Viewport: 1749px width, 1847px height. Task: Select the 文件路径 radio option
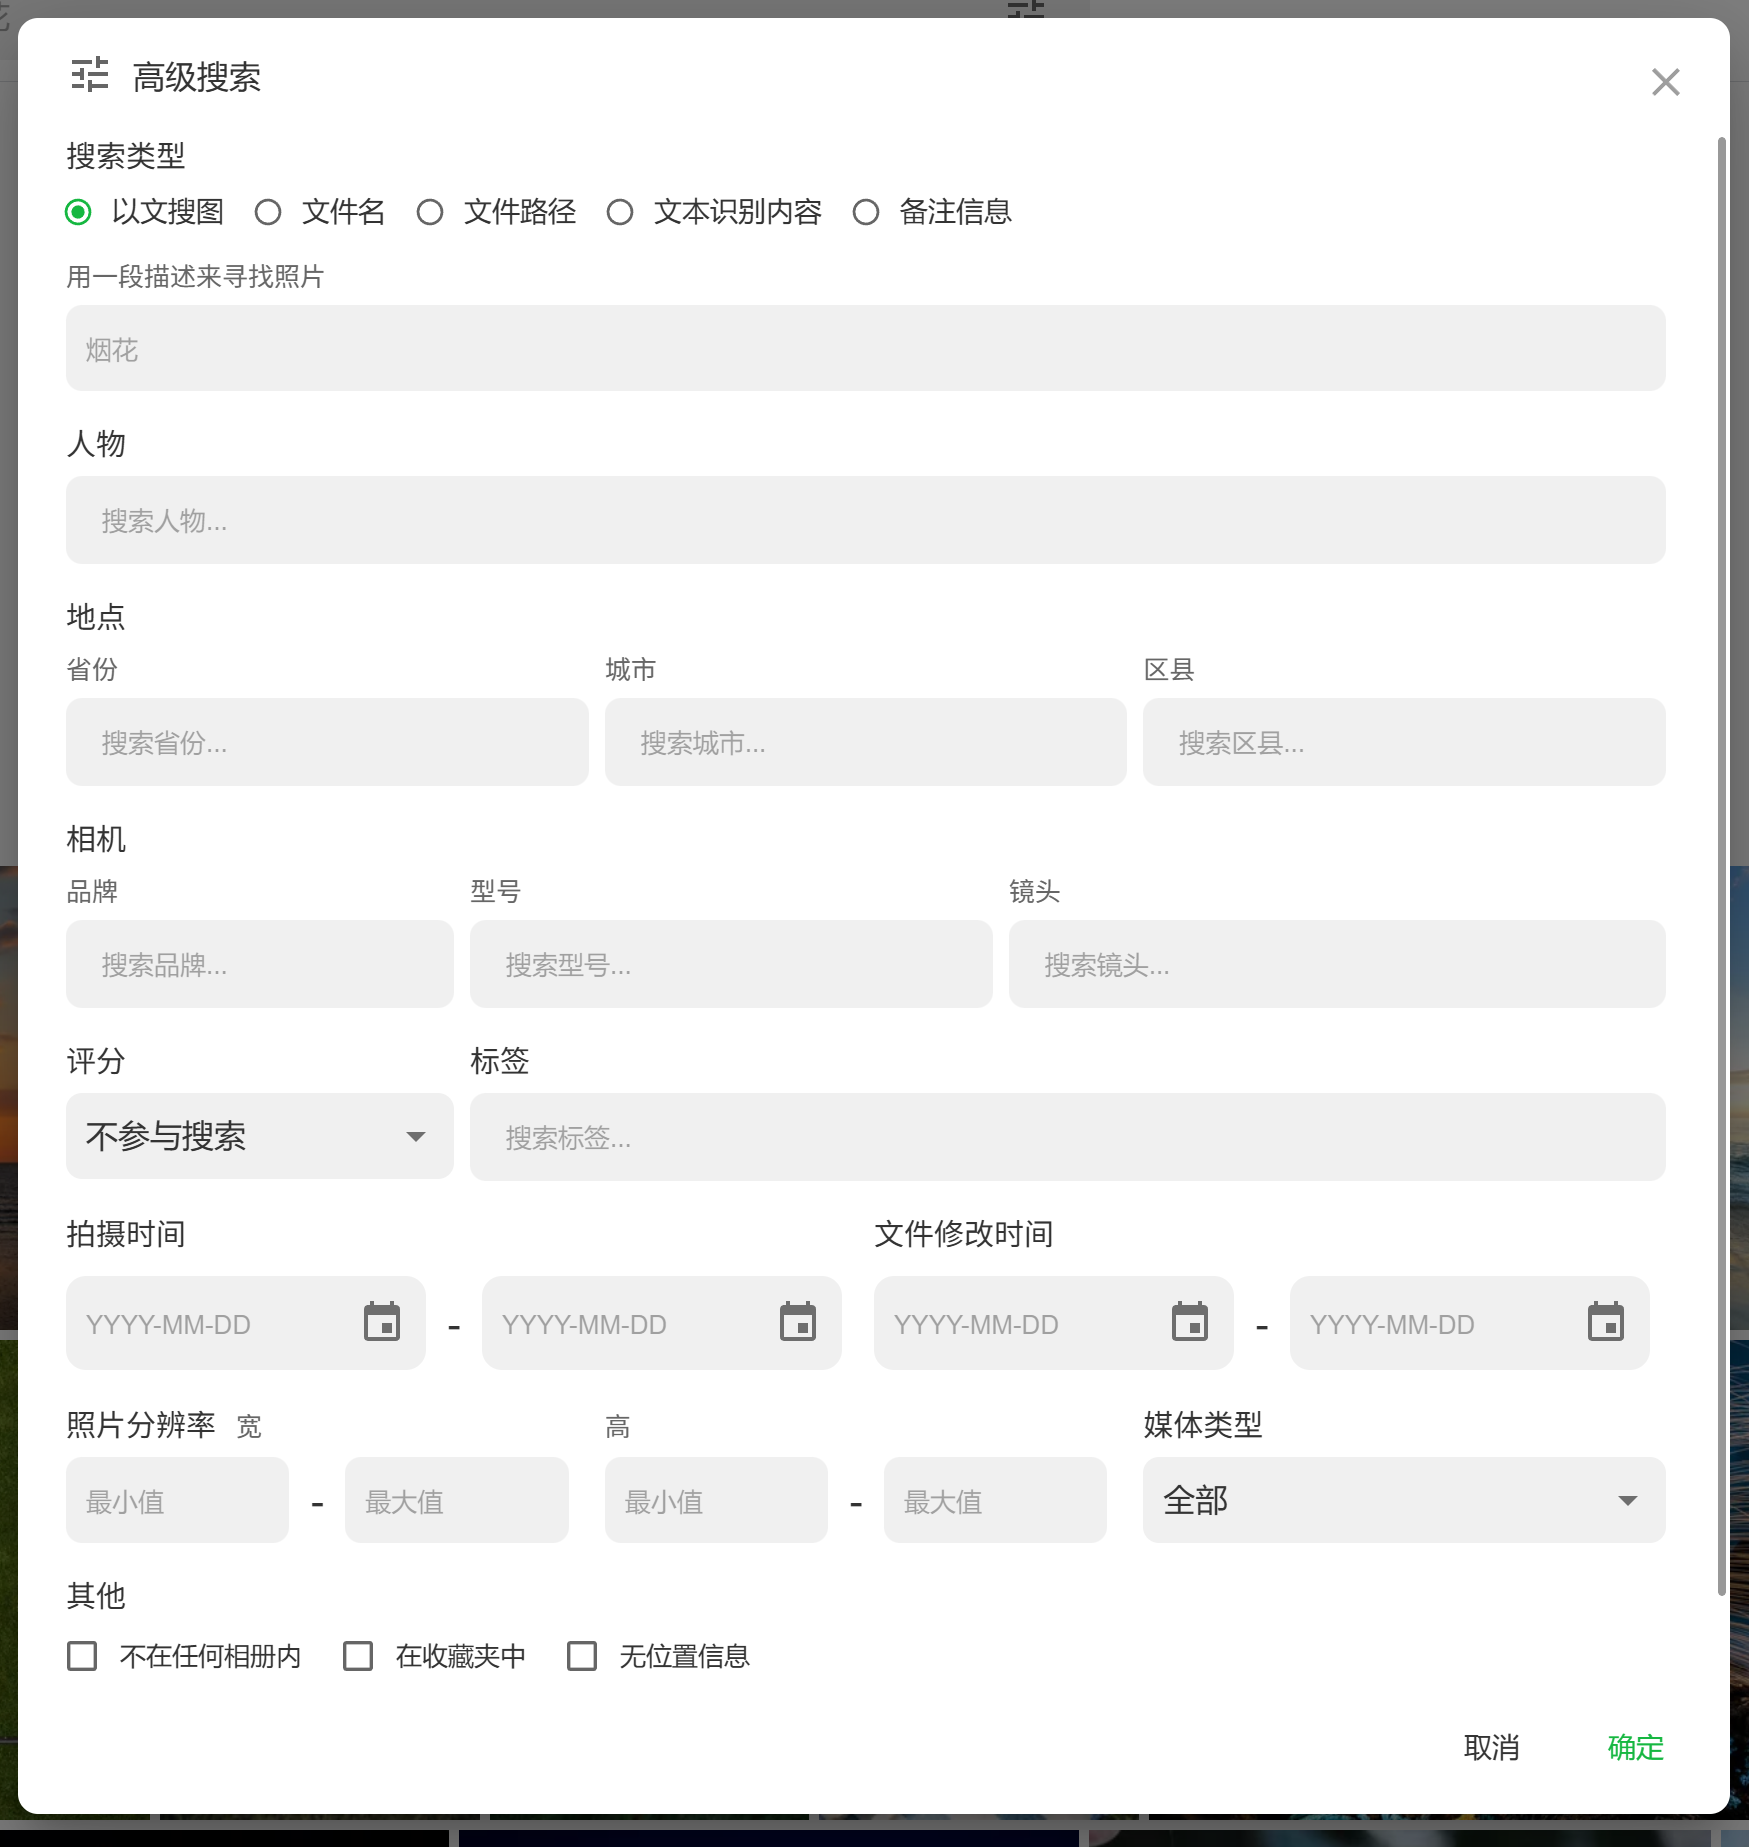click(430, 212)
